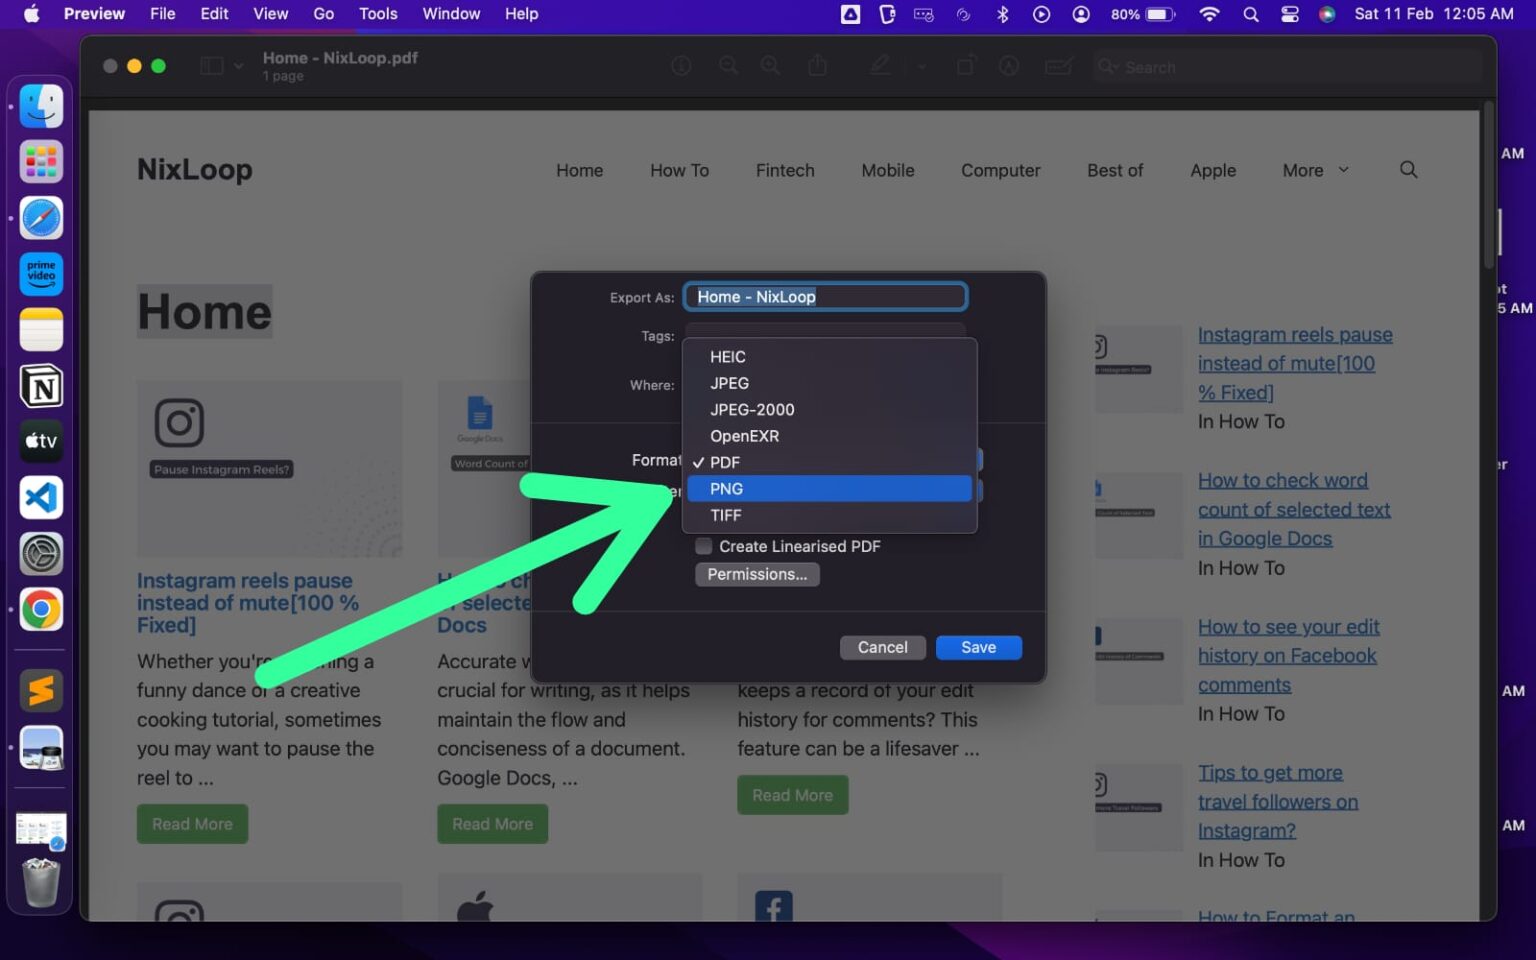
Task: Choose JPEG from the format list
Action: [829, 383]
